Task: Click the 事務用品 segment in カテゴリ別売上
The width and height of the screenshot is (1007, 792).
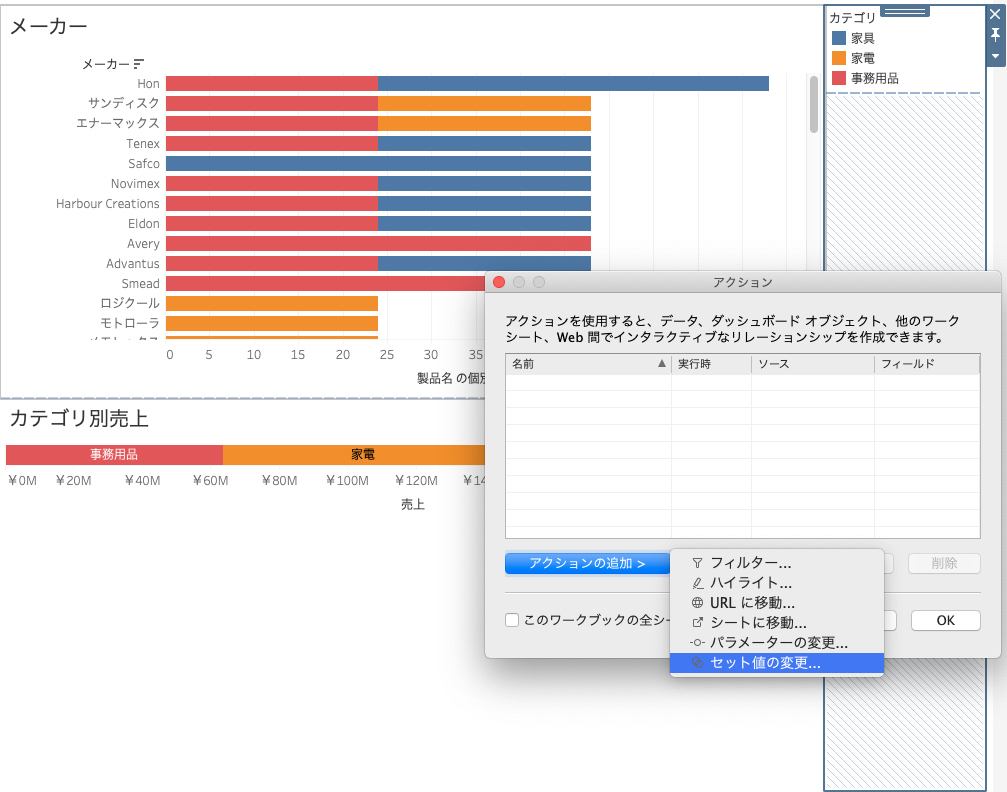Action: click(x=114, y=454)
